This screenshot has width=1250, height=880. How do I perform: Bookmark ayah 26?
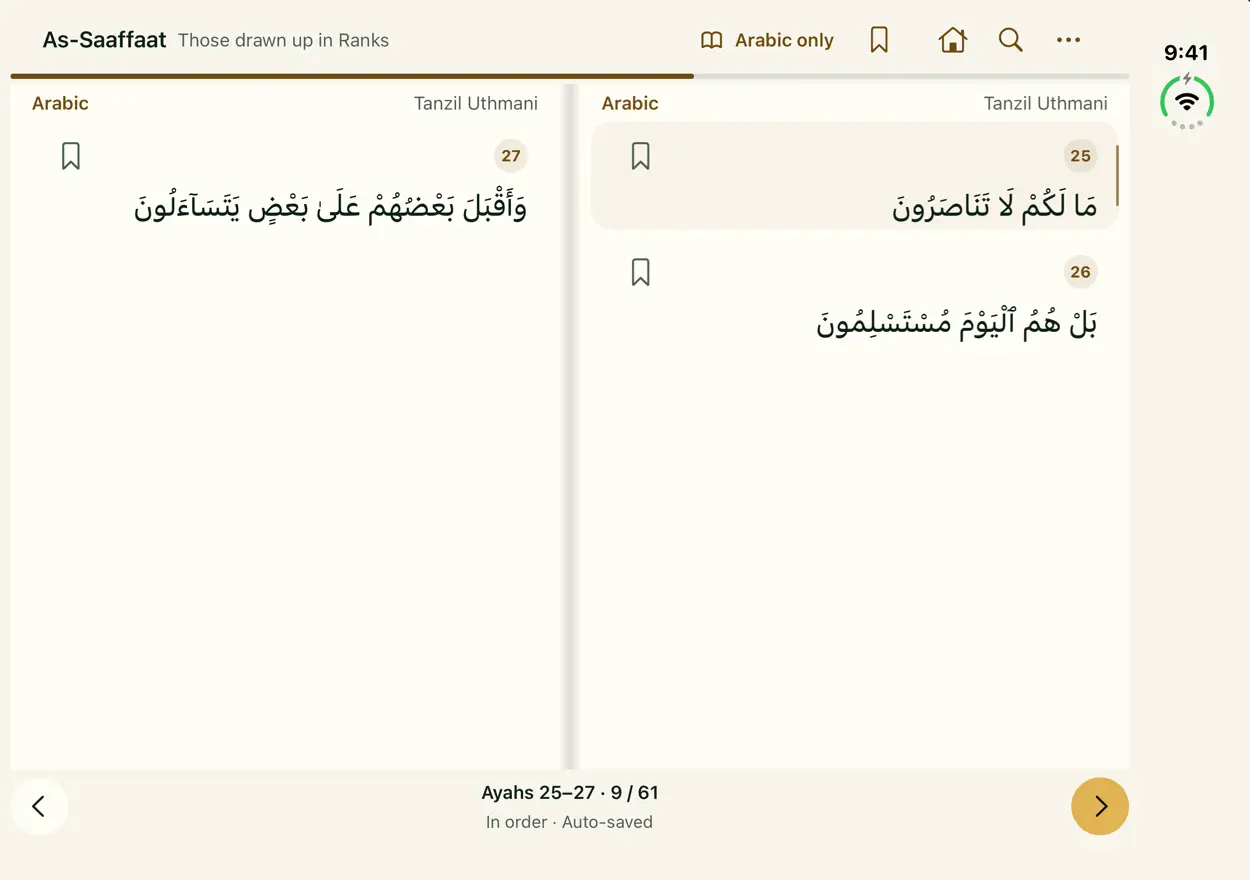click(x=641, y=272)
